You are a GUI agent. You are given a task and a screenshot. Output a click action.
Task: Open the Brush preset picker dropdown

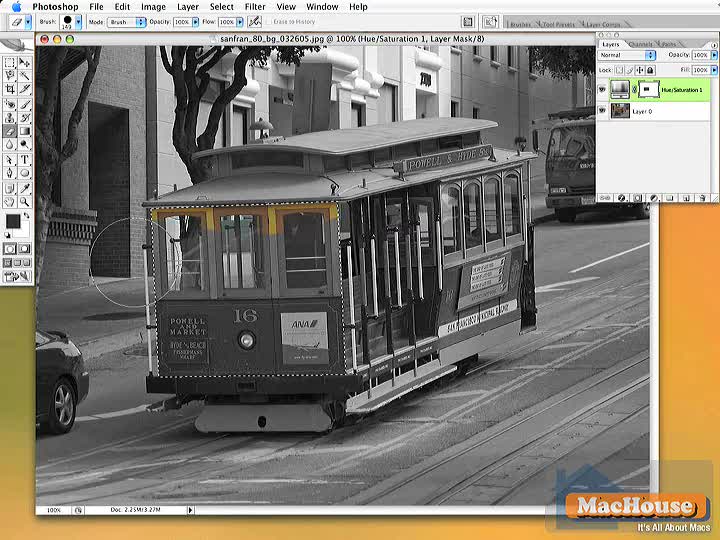pos(79,22)
